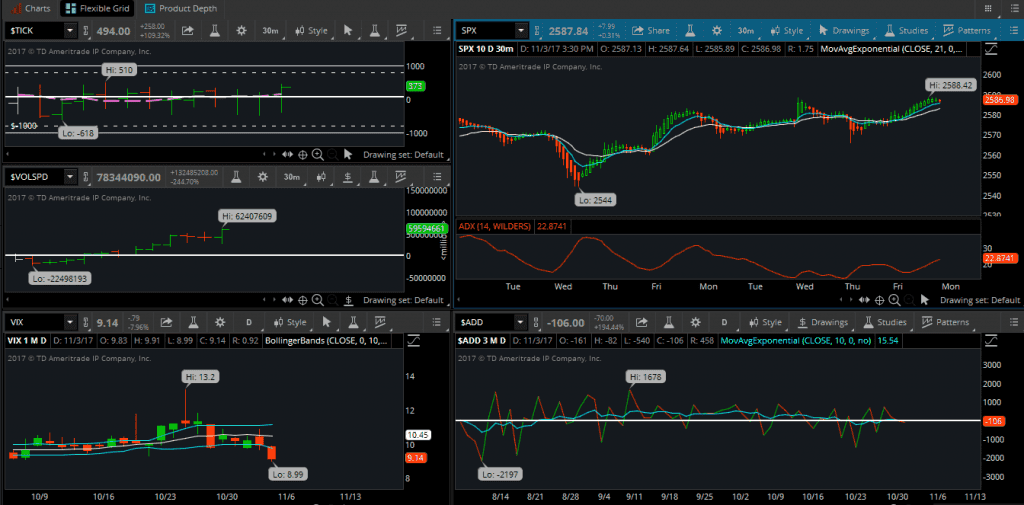This screenshot has width=1024, height=505.
Task: Open the $TICK 30m timeframe selector
Action: coord(269,30)
